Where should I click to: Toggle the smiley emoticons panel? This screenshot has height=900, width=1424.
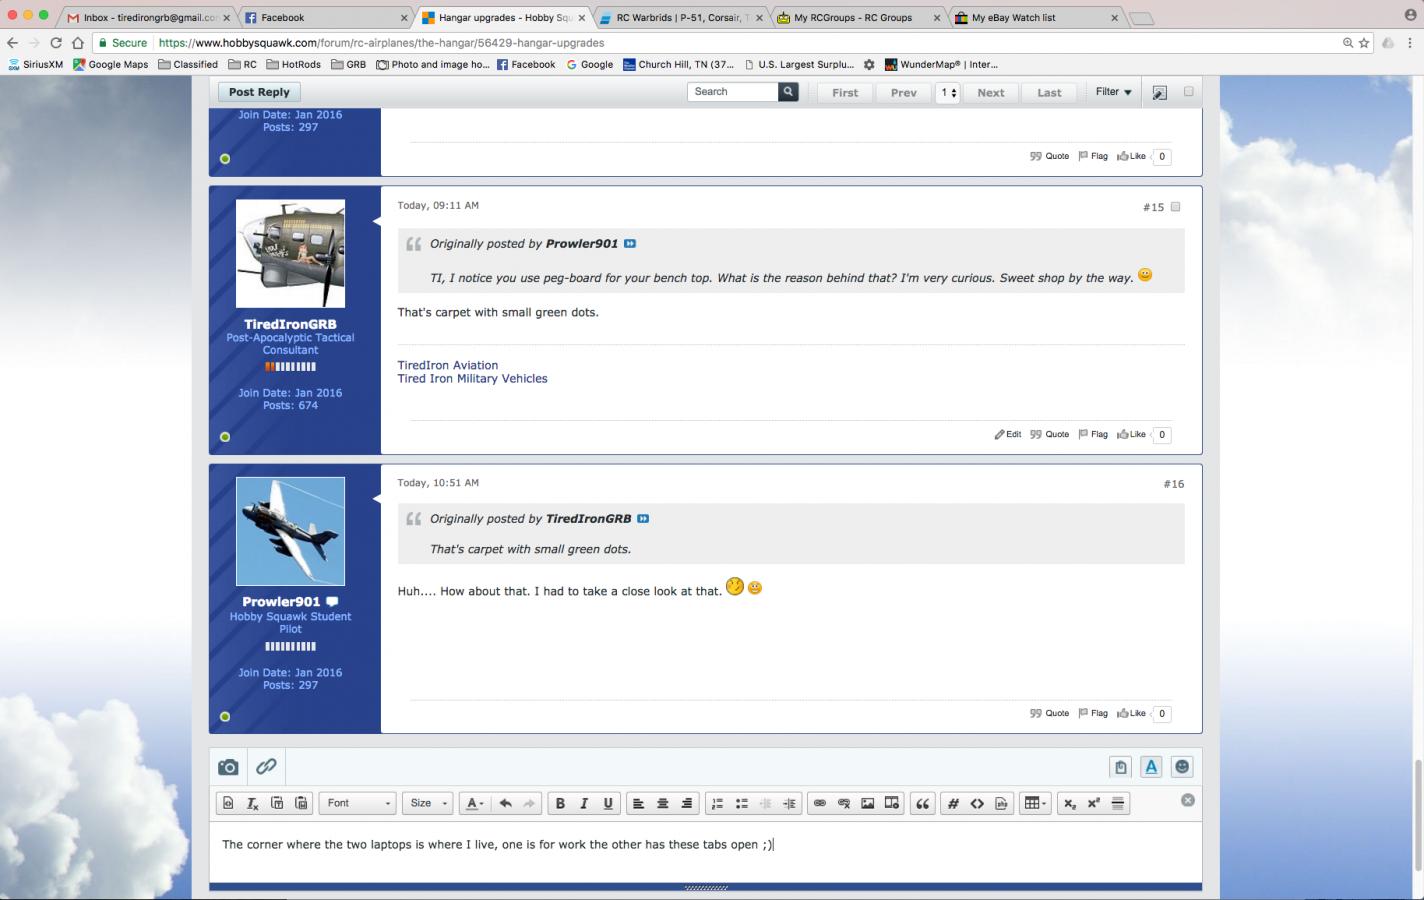(x=1182, y=767)
